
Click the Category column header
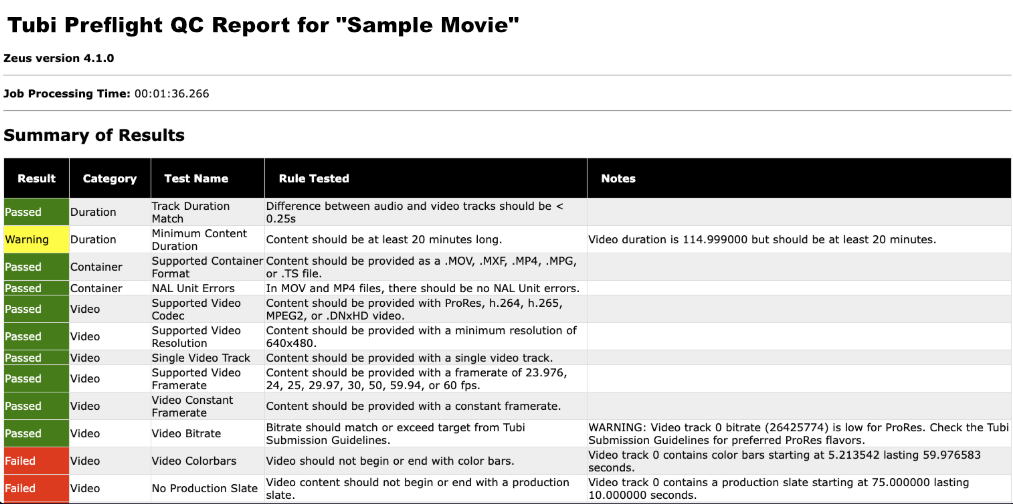(110, 178)
